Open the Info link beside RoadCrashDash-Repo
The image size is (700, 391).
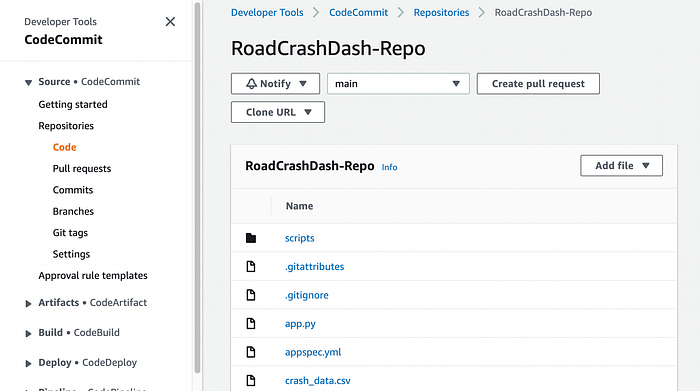tap(389, 167)
